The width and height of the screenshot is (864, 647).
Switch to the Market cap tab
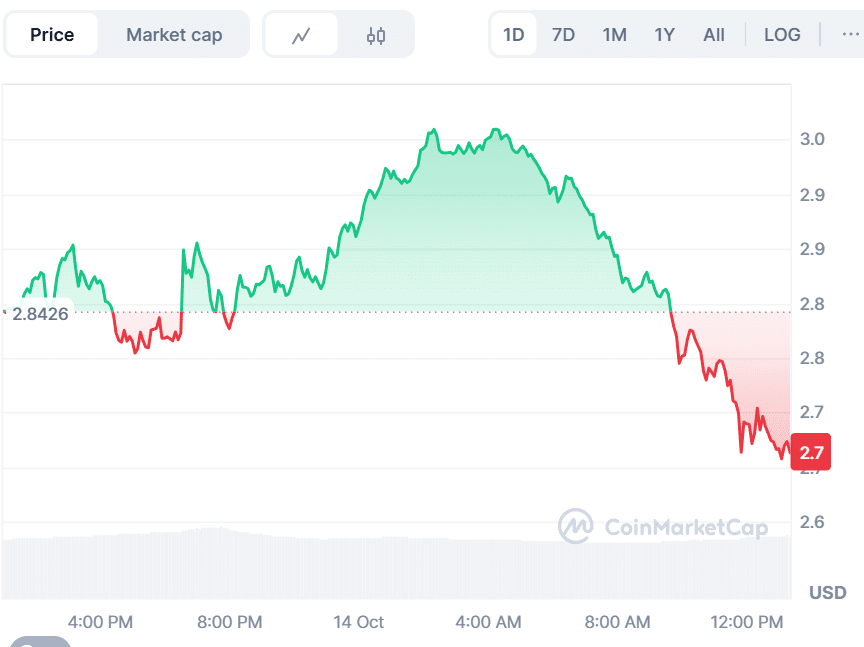click(x=174, y=35)
